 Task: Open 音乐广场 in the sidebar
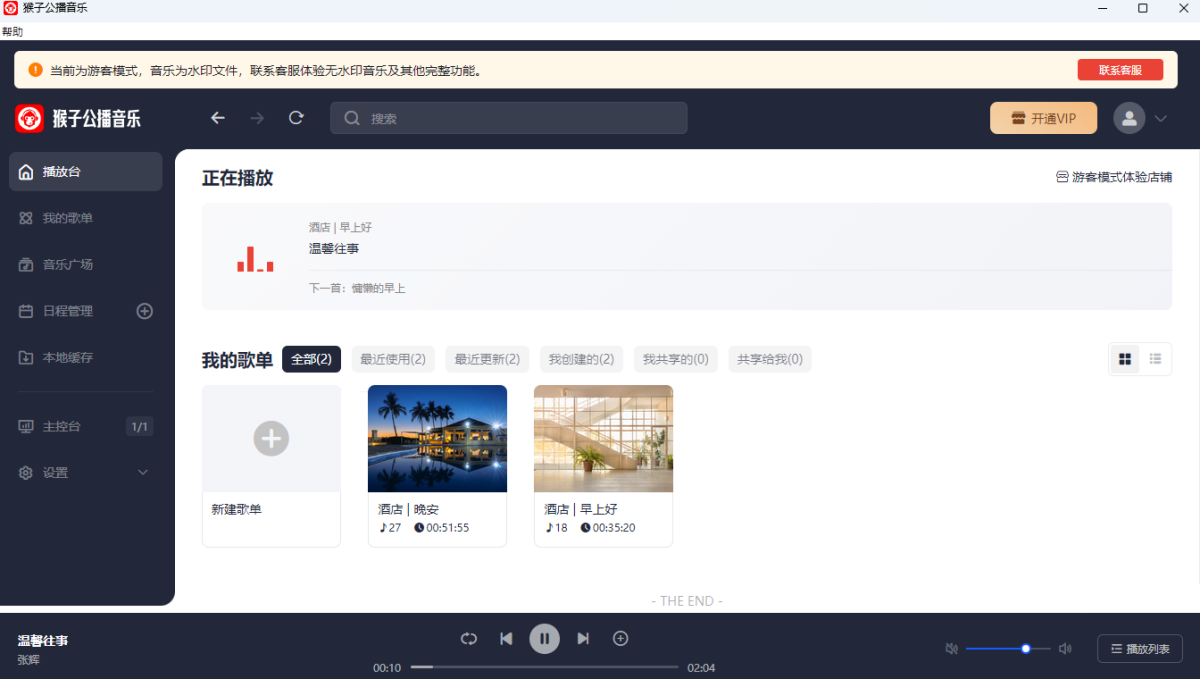coord(68,265)
